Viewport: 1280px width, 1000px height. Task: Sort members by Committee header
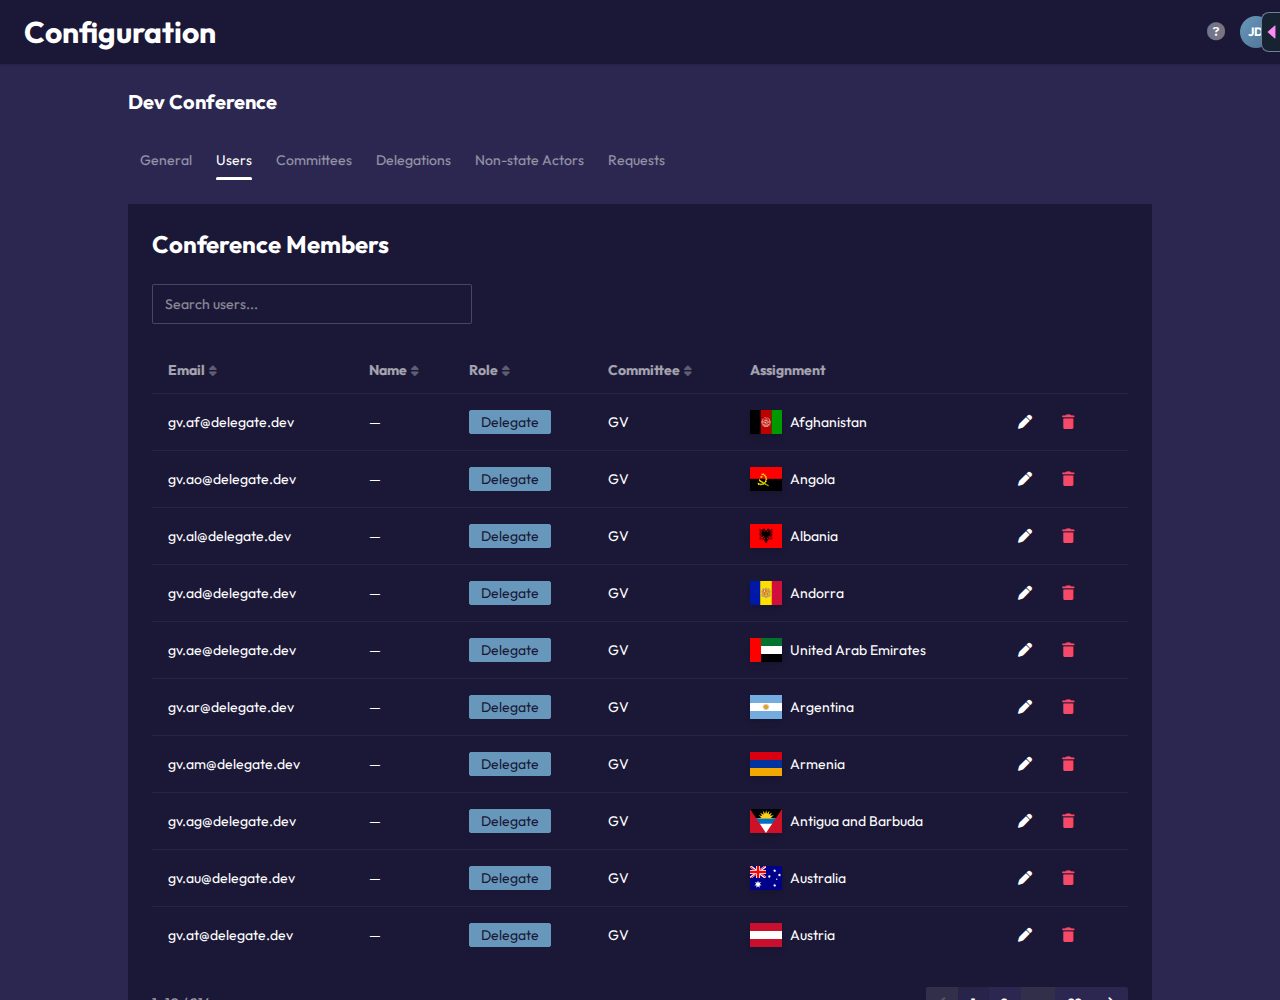650,370
